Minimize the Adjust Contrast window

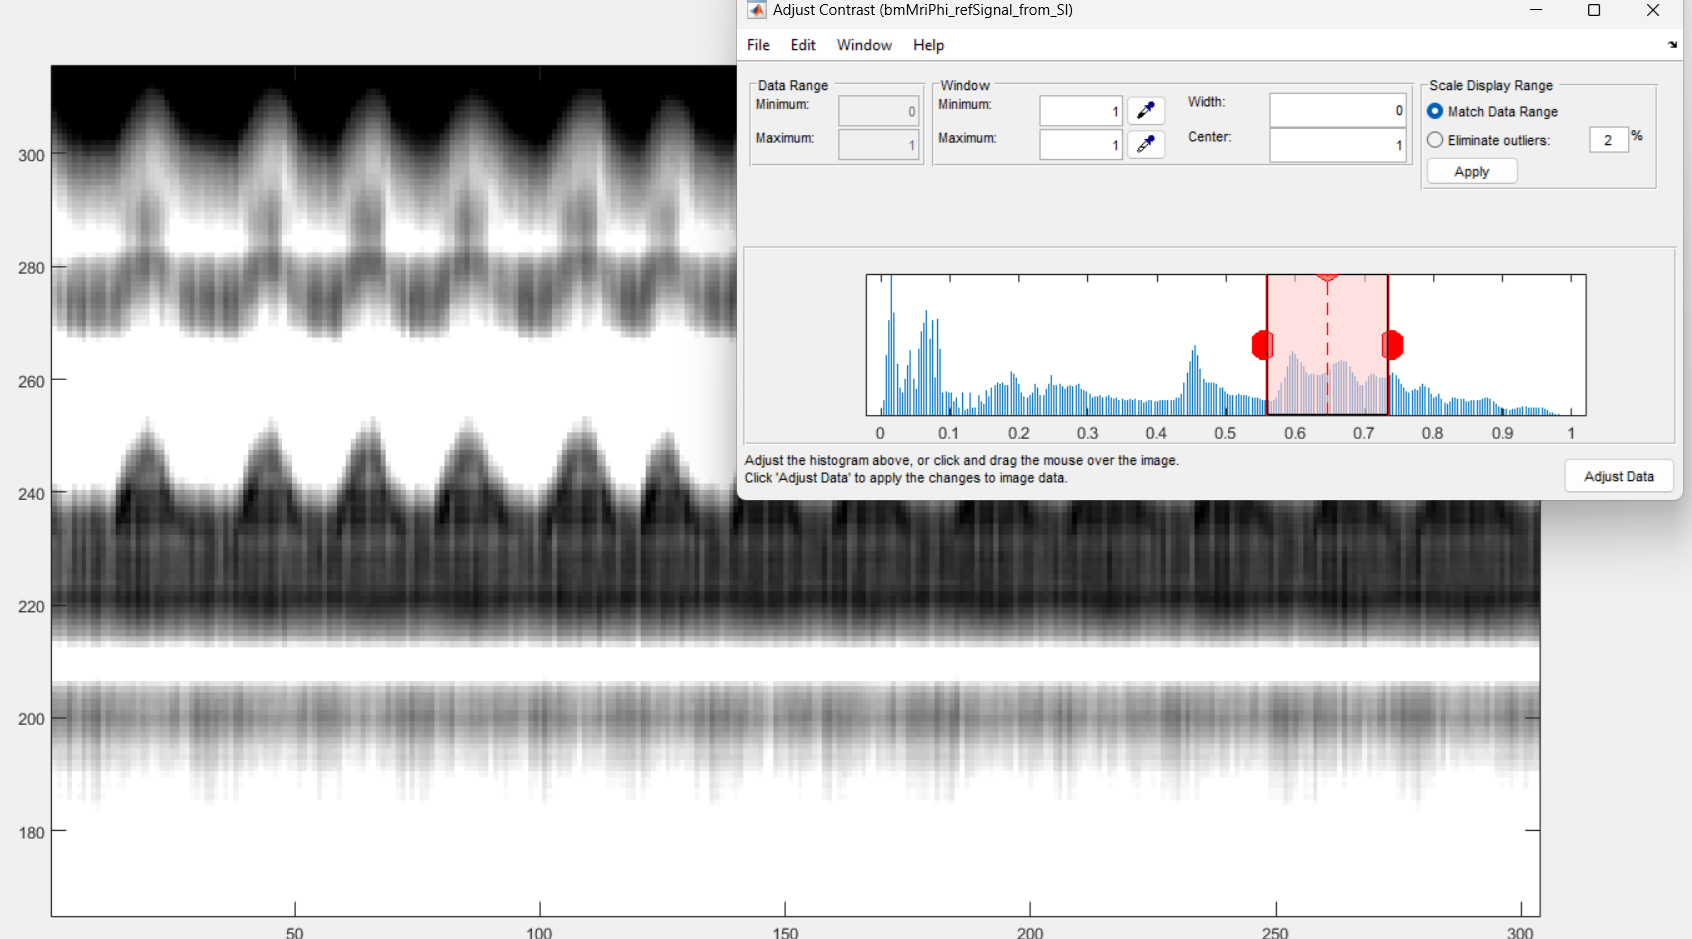(x=1536, y=10)
